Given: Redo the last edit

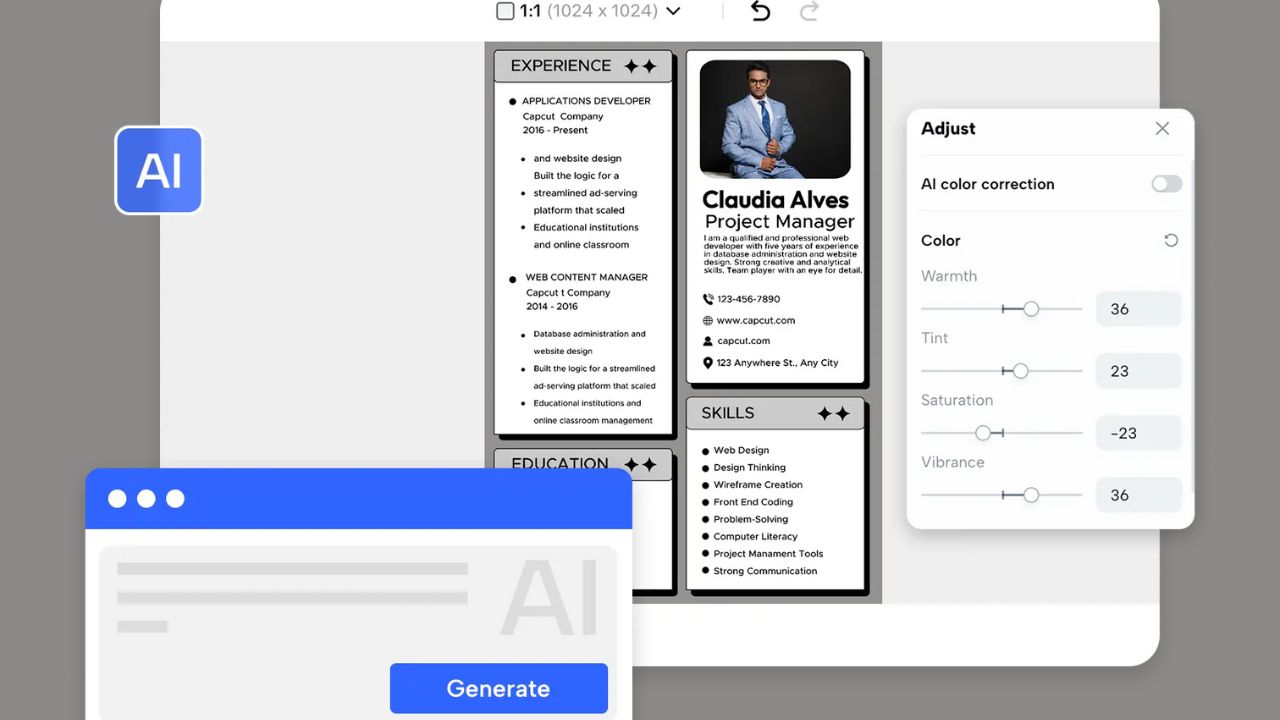Looking at the screenshot, I should (x=809, y=11).
